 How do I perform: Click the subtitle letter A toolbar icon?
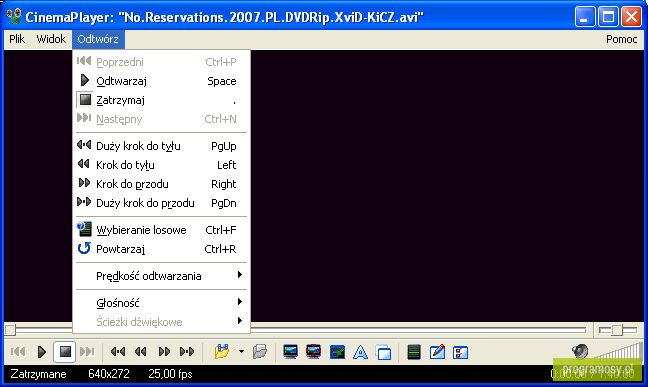(x=360, y=352)
